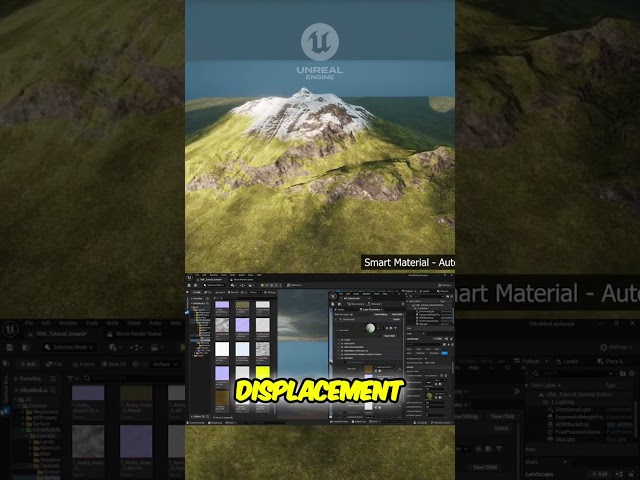Switch to Movie Render Queue tab in center editor
The height and width of the screenshot is (480, 640).
(242, 280)
